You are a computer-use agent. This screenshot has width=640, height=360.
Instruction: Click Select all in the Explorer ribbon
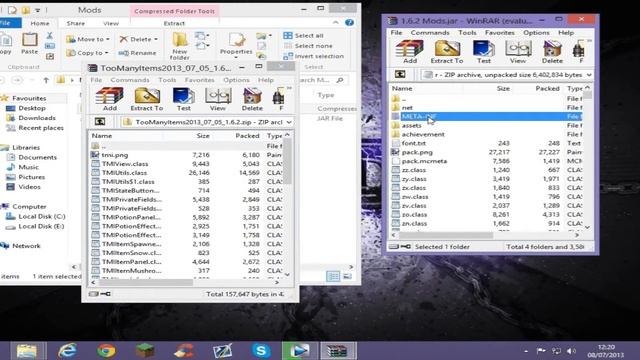303,36
